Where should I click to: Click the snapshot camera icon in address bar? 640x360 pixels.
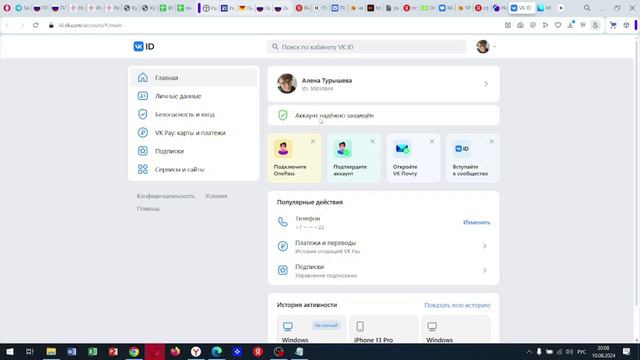click(520, 25)
